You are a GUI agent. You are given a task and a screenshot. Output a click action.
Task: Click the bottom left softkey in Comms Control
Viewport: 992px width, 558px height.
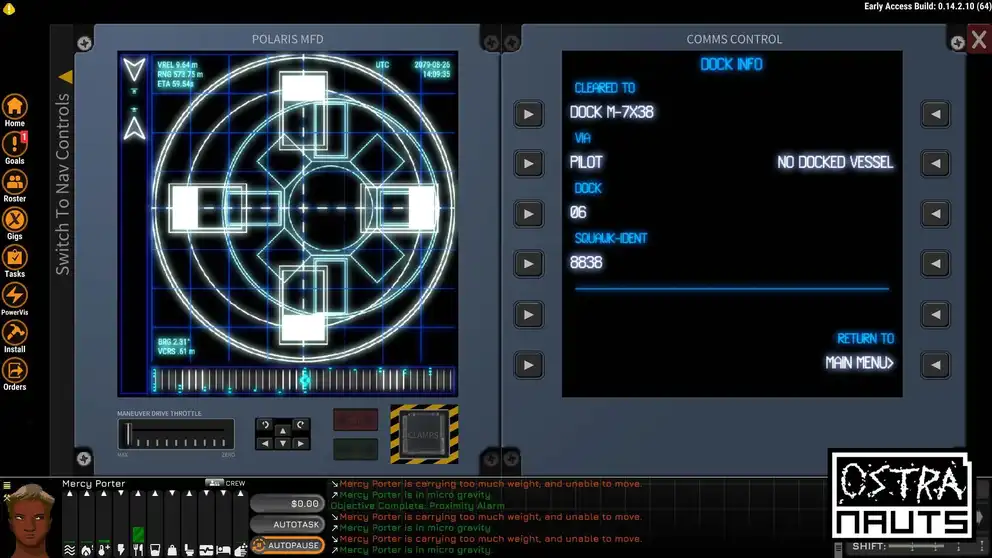tap(528, 365)
